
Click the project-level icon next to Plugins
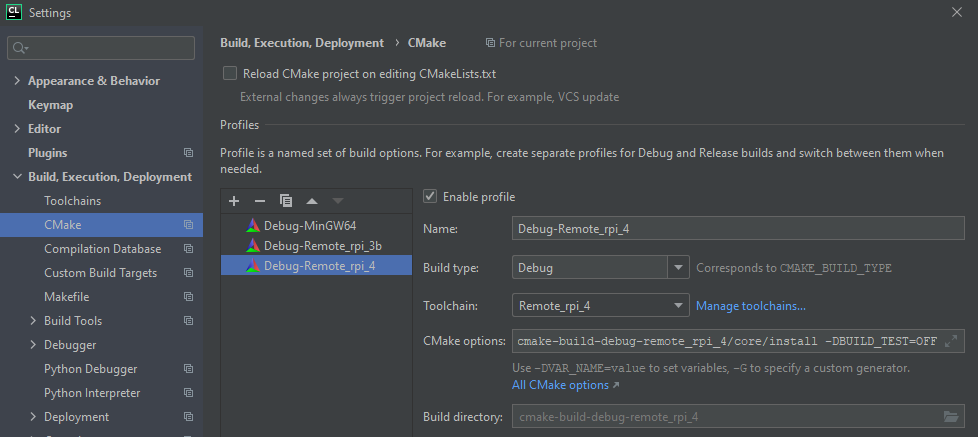click(188, 153)
